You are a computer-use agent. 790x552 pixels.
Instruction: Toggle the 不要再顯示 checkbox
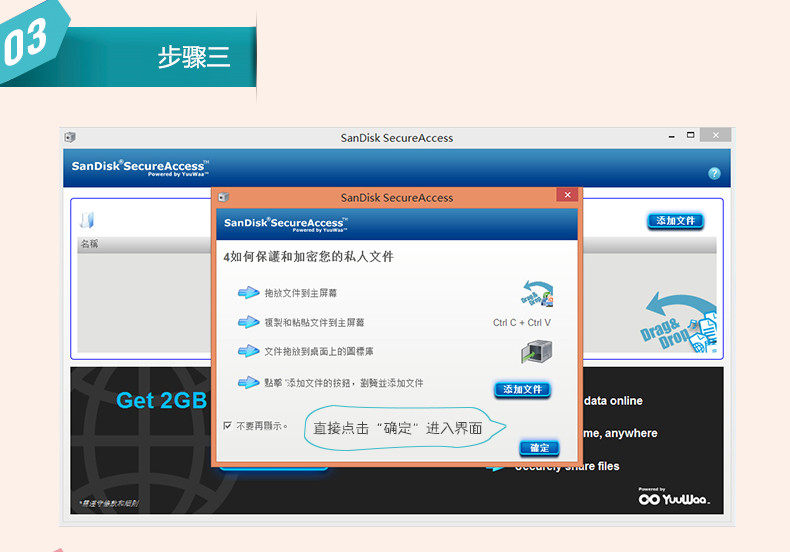pyautogui.click(x=227, y=426)
